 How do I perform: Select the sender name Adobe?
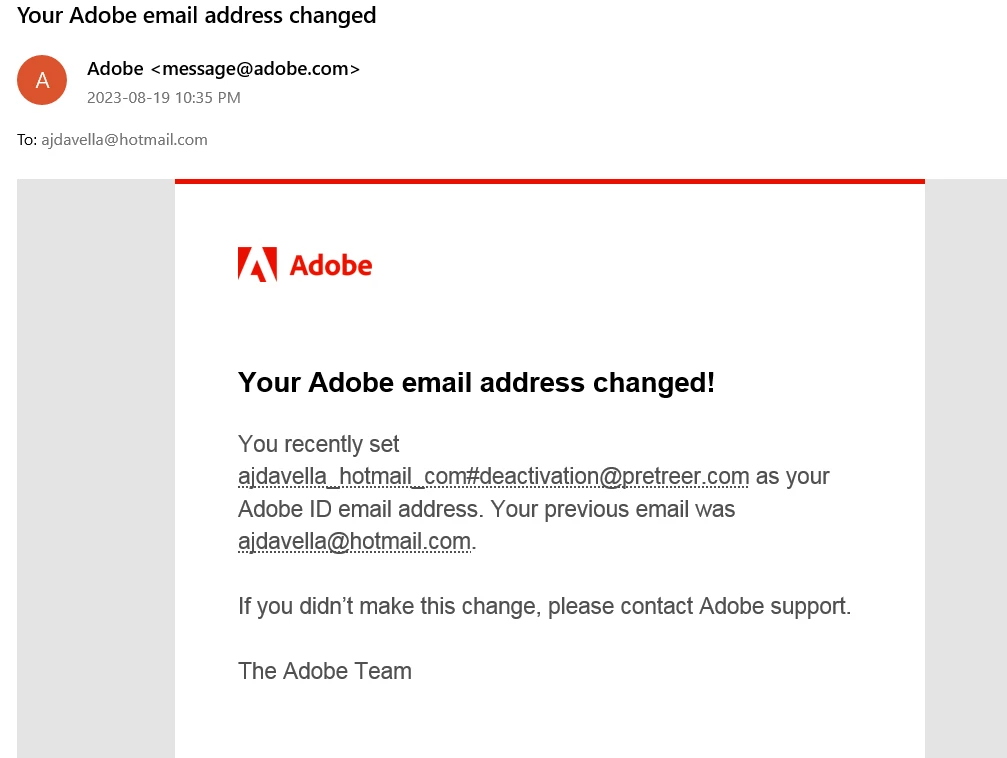(116, 69)
